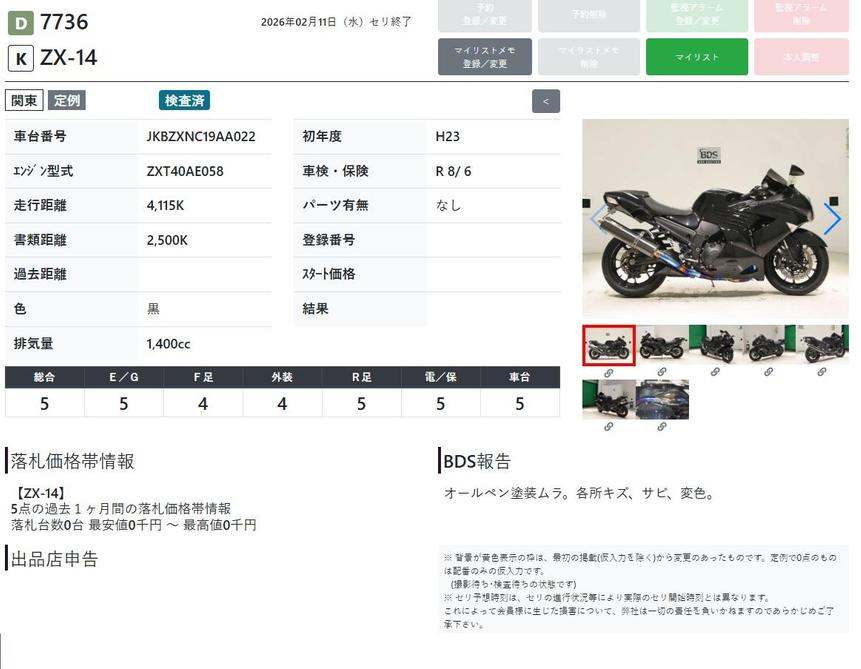The width and height of the screenshot is (861, 669).
Task: Select the third motorcycle thumbnail image
Action: point(715,345)
